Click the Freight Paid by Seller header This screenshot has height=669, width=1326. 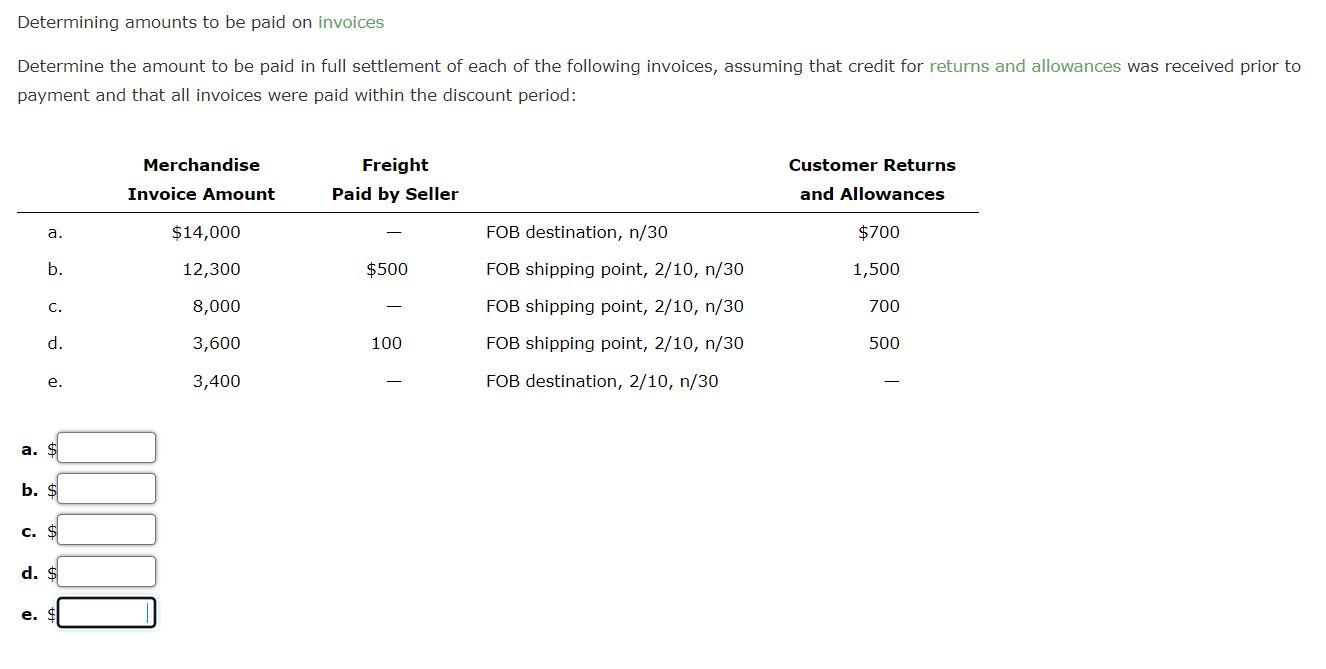(394, 179)
